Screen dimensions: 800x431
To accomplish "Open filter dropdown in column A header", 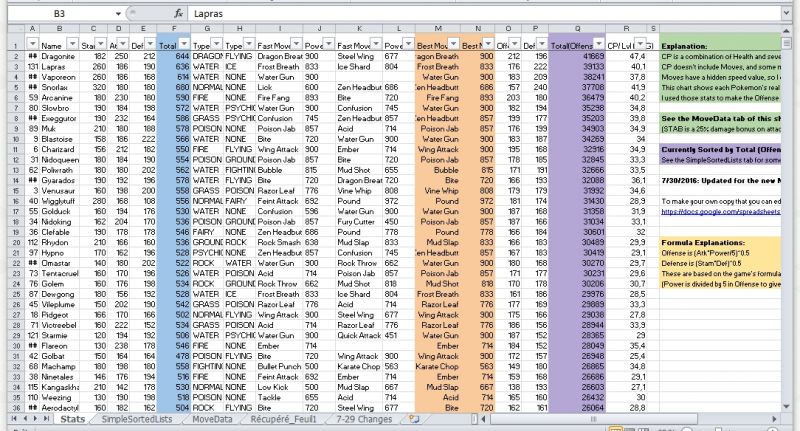I will point(34,46).
